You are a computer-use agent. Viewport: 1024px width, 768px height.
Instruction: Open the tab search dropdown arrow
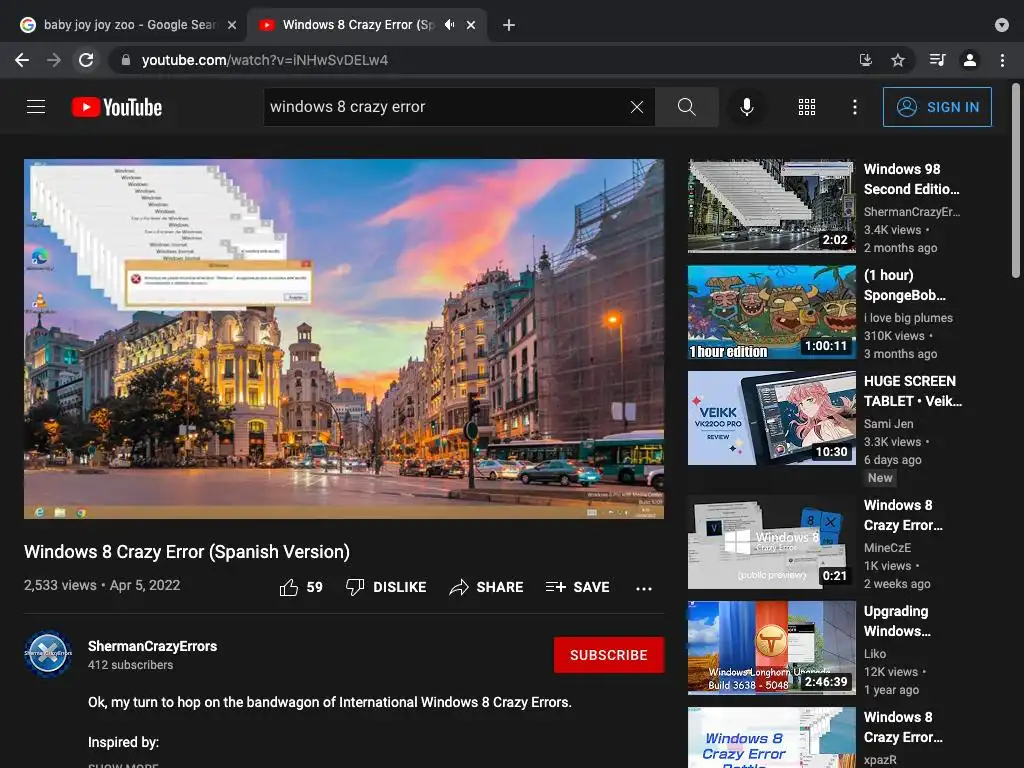click(x=1002, y=25)
